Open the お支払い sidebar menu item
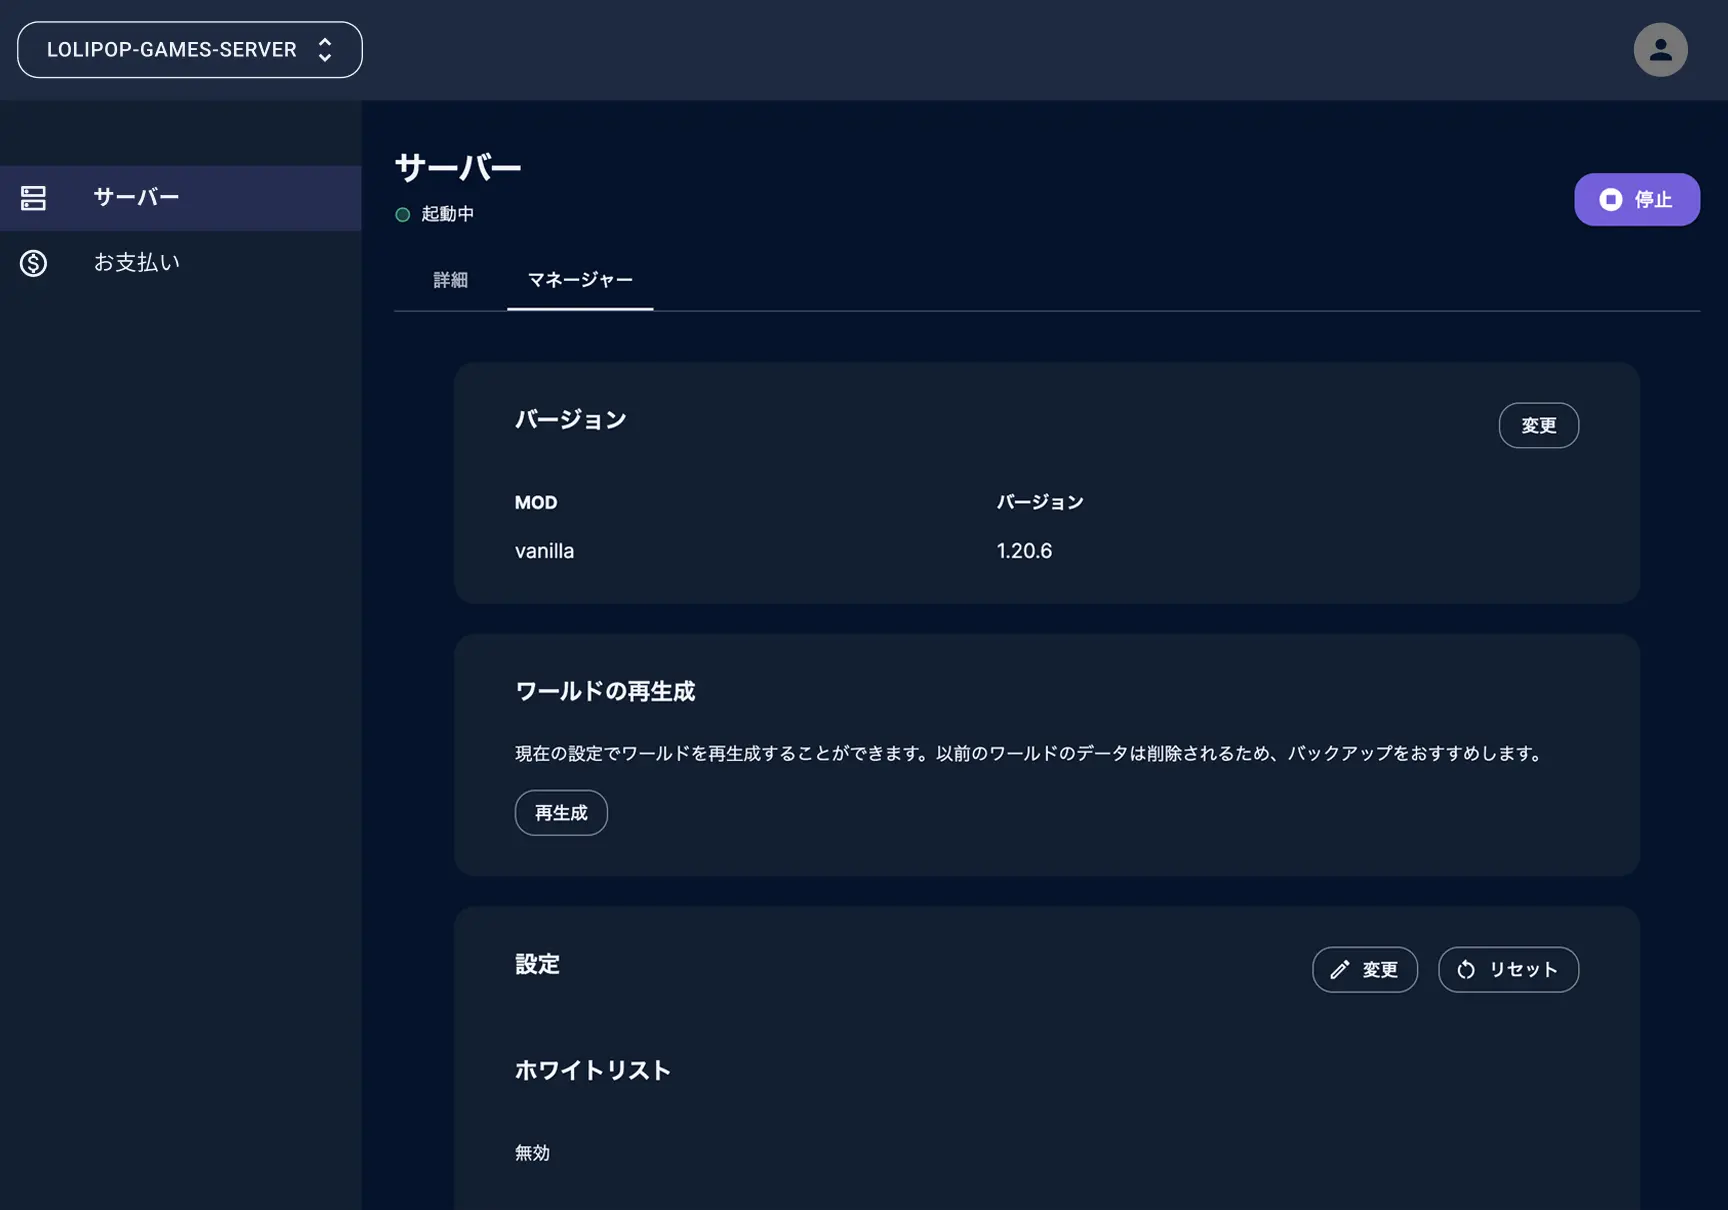This screenshot has height=1210, width=1728. point(180,263)
